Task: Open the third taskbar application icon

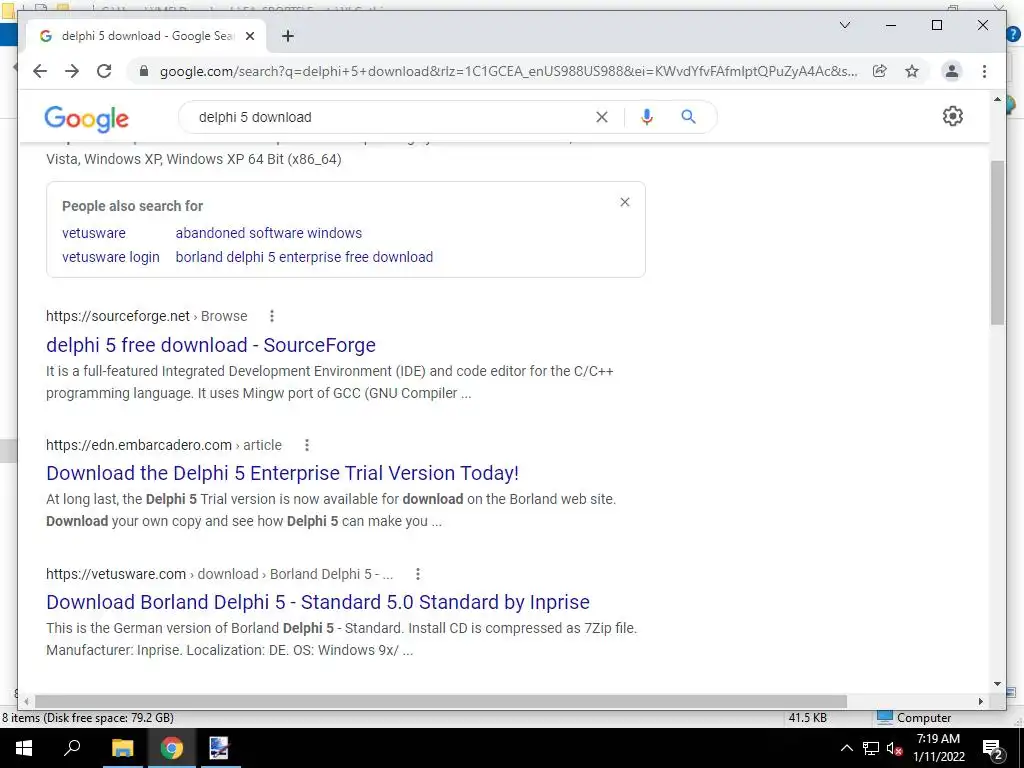Action: pyautogui.click(x=219, y=748)
